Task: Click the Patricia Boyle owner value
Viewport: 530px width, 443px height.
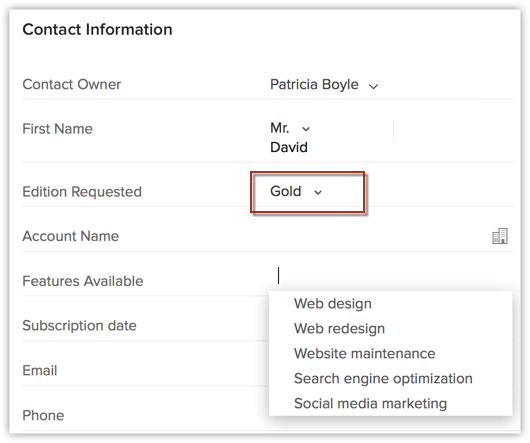Action: 314,84
